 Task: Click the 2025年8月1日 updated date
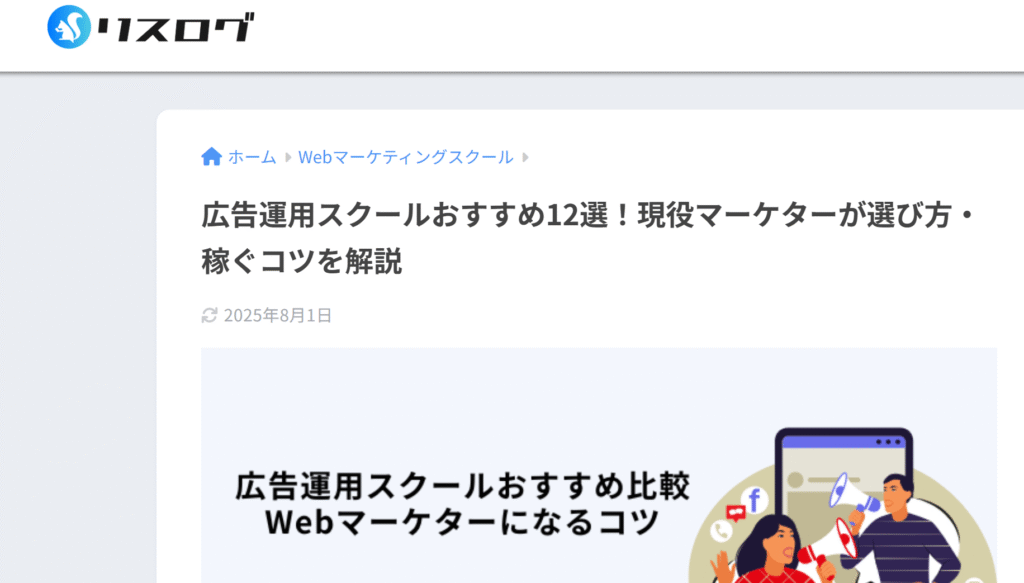[x=278, y=315]
